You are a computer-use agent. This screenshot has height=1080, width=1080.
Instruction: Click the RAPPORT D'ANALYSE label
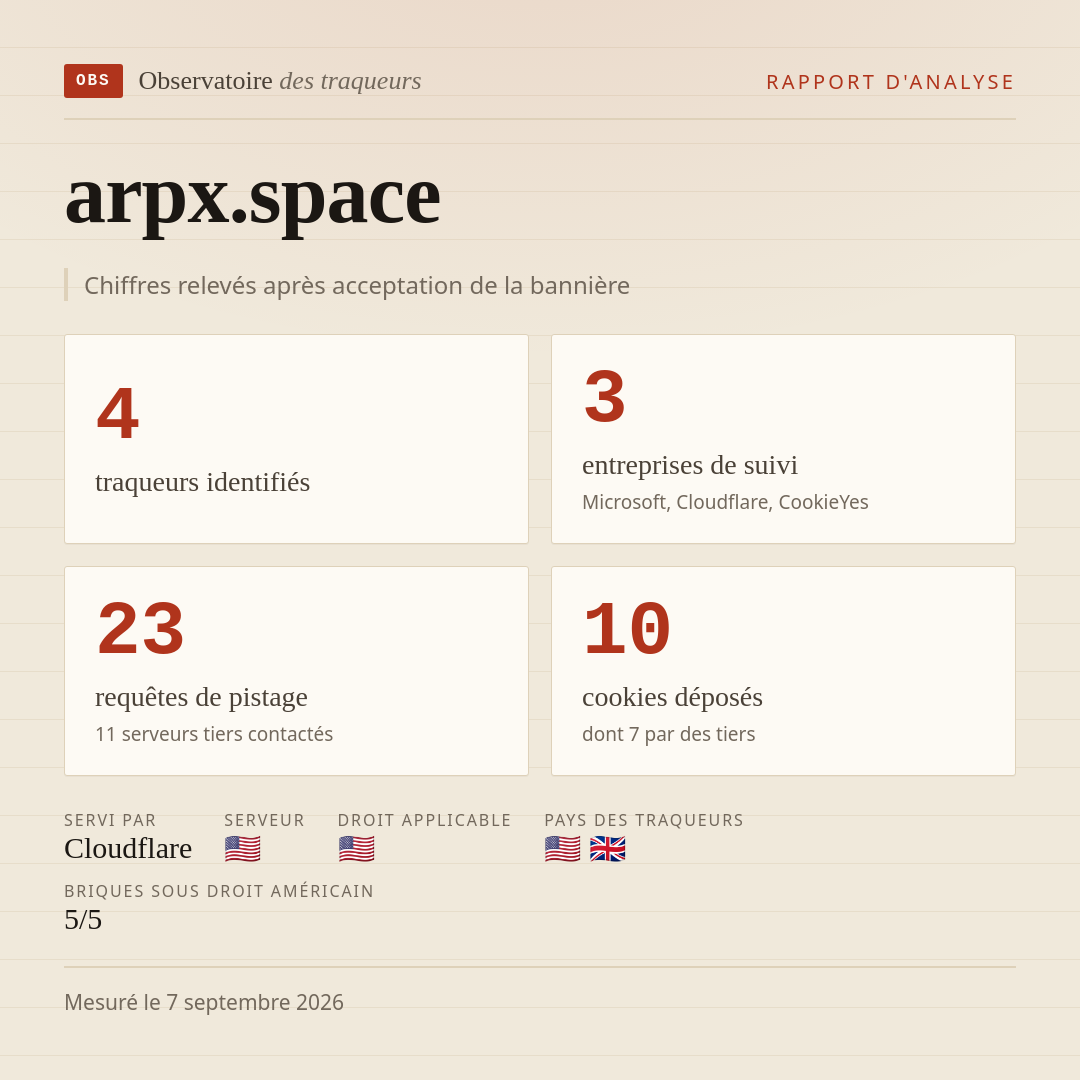point(891,82)
